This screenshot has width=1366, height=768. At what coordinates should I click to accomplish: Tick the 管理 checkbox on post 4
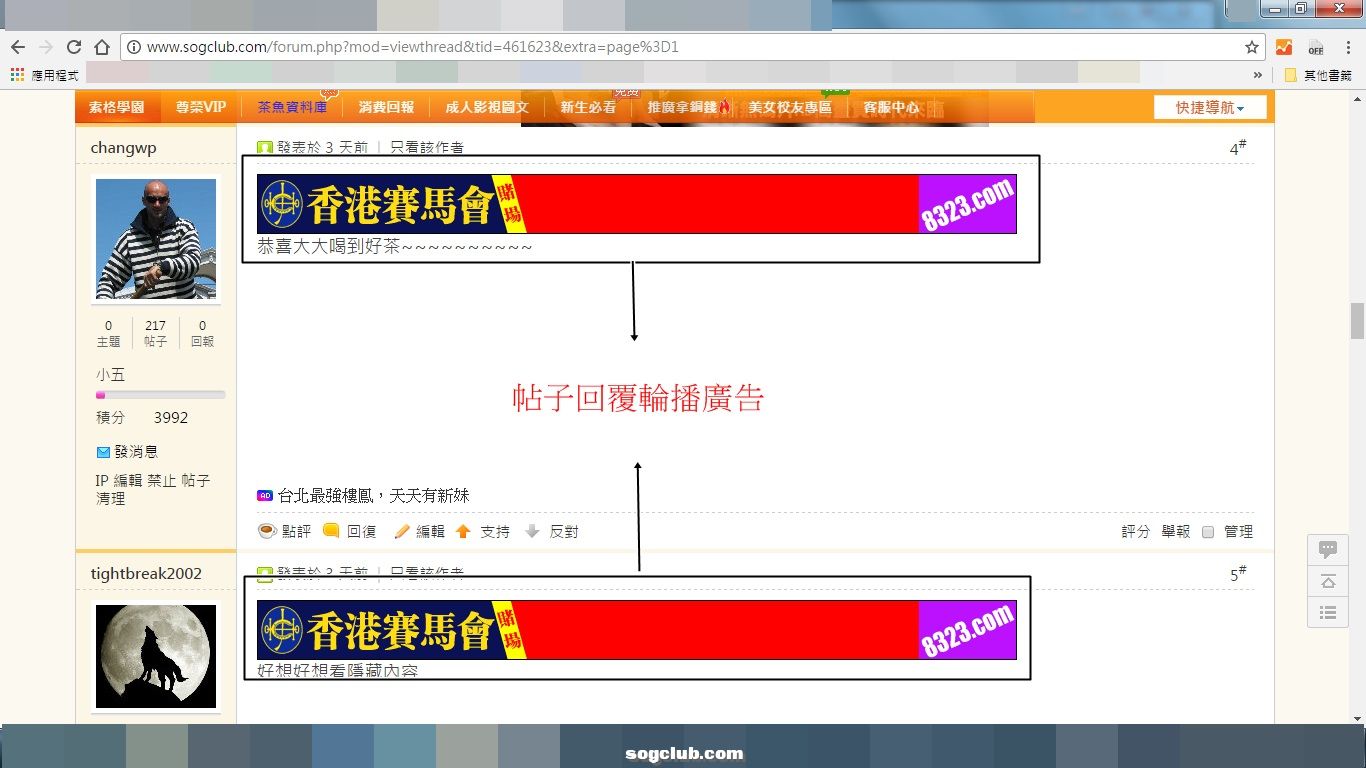point(1208,532)
